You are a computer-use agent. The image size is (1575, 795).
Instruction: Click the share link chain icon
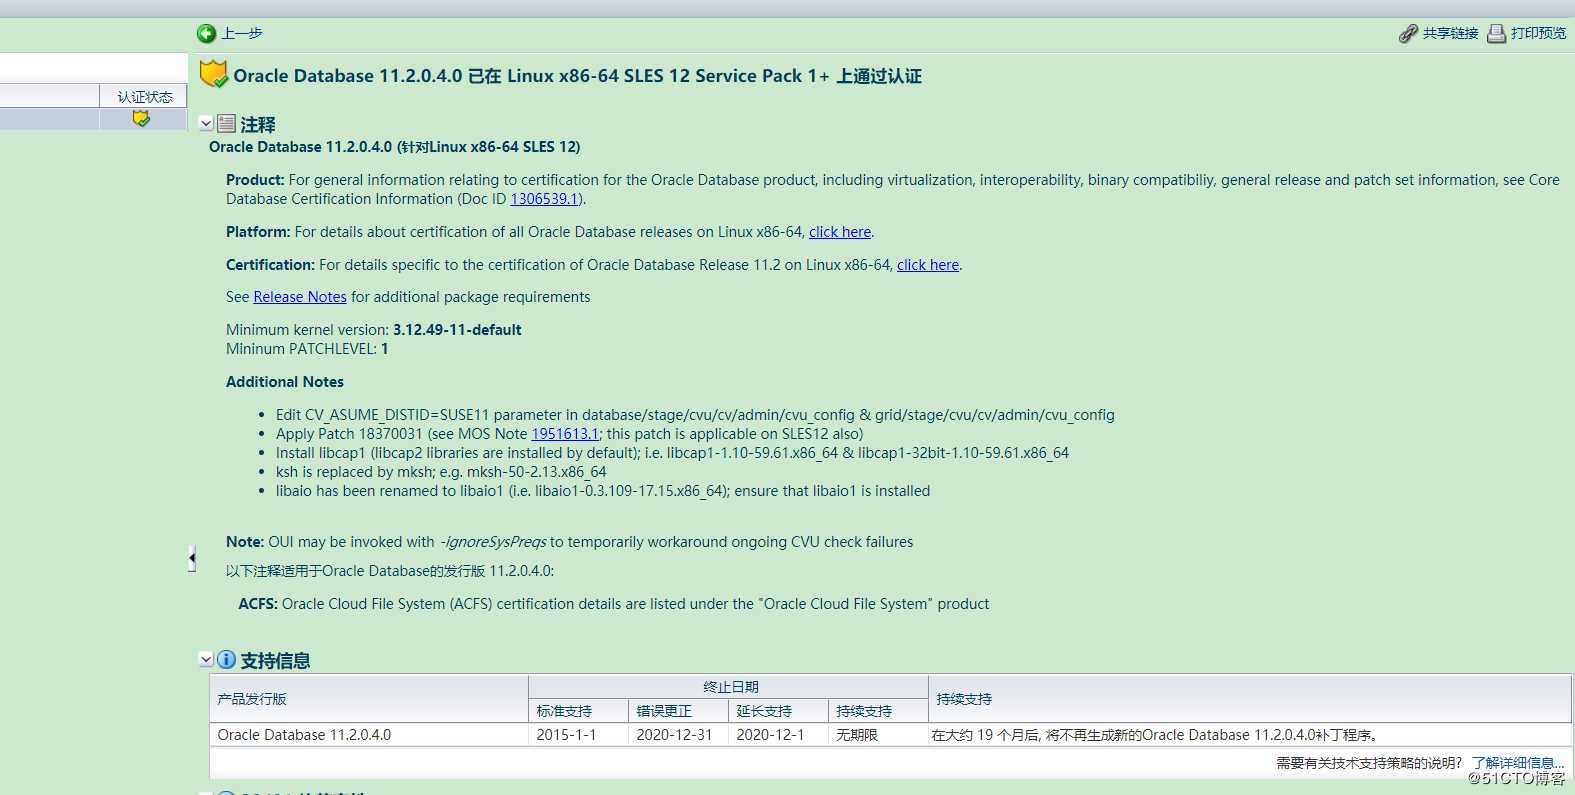(x=1408, y=34)
